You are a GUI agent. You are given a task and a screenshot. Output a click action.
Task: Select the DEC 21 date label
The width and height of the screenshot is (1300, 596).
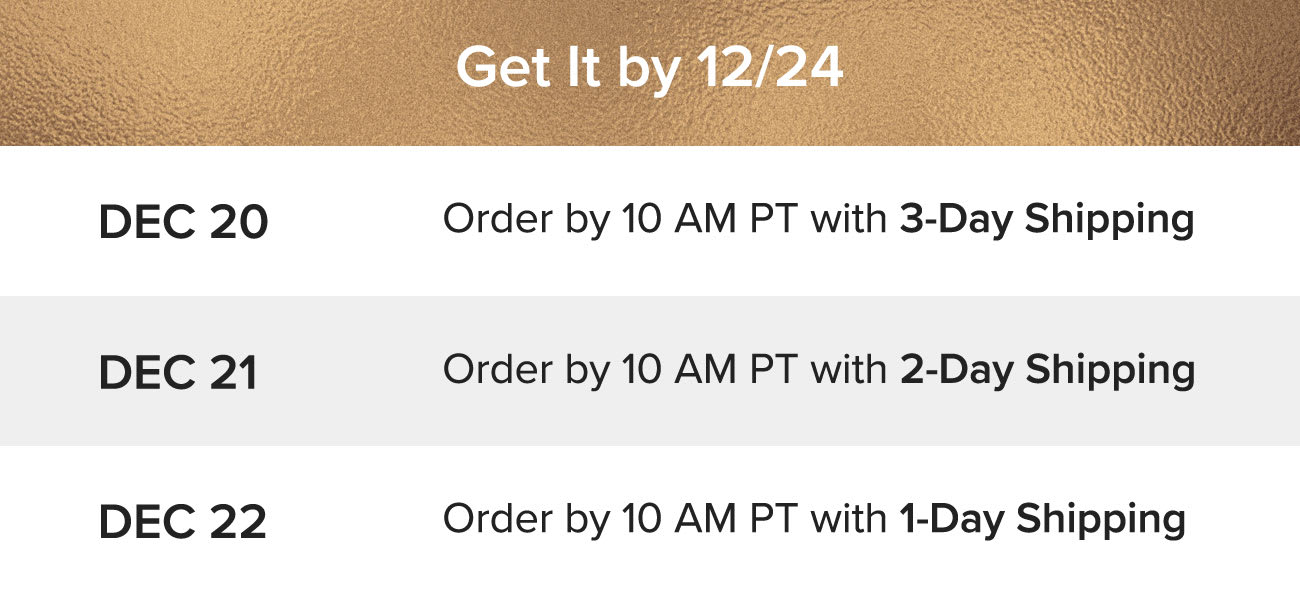pyautogui.click(x=178, y=373)
